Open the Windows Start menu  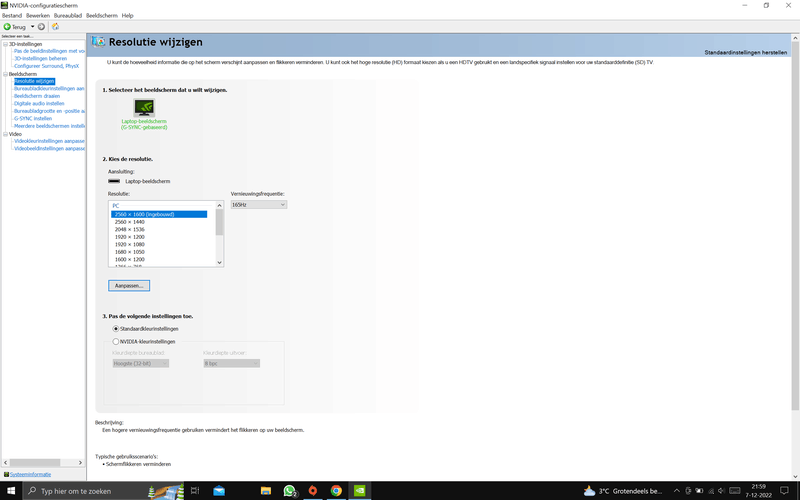tap(11, 491)
